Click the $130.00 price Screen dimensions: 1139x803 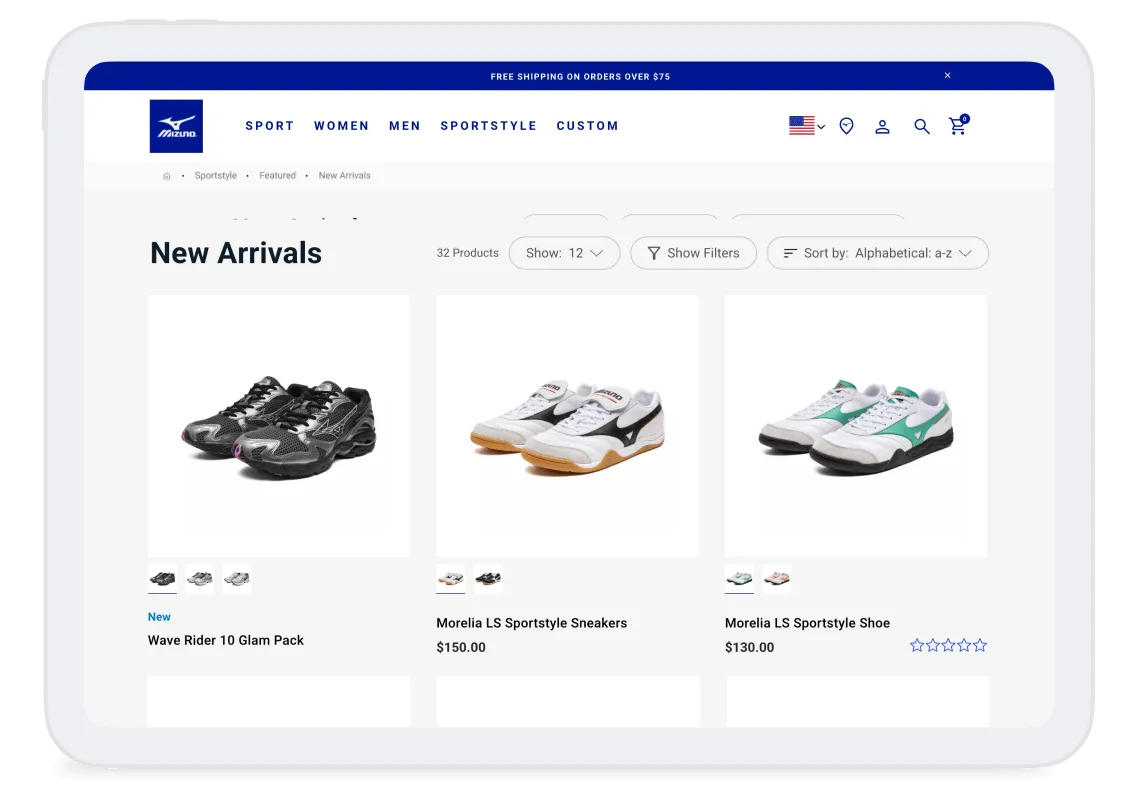(x=749, y=647)
